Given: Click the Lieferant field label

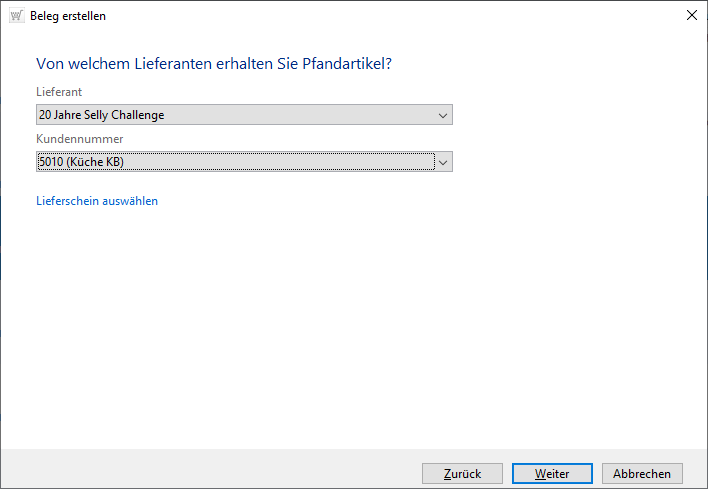Looking at the screenshot, I should (x=59, y=92).
